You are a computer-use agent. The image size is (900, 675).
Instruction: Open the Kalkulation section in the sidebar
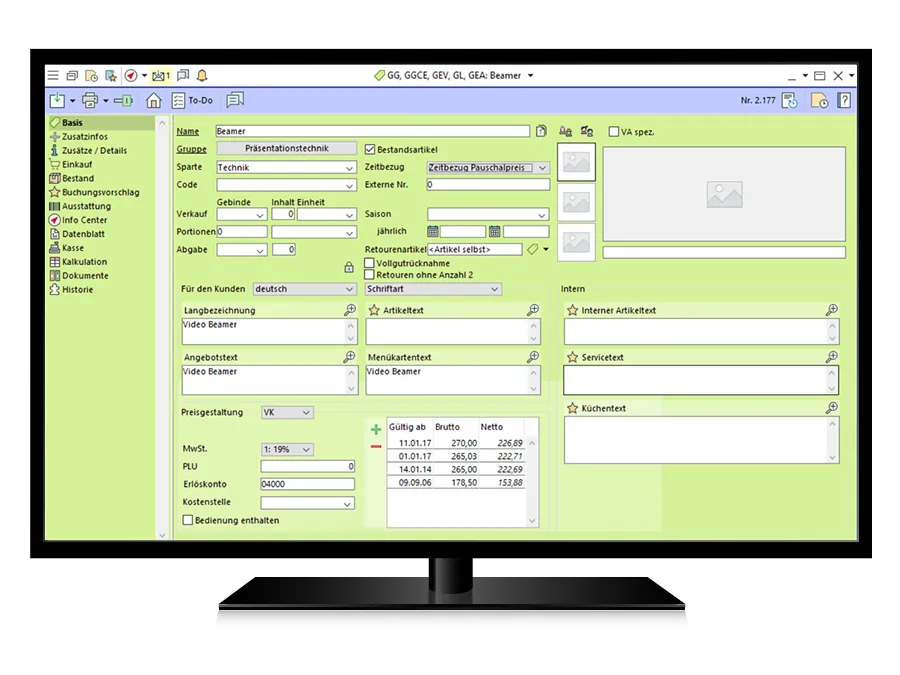click(x=84, y=262)
